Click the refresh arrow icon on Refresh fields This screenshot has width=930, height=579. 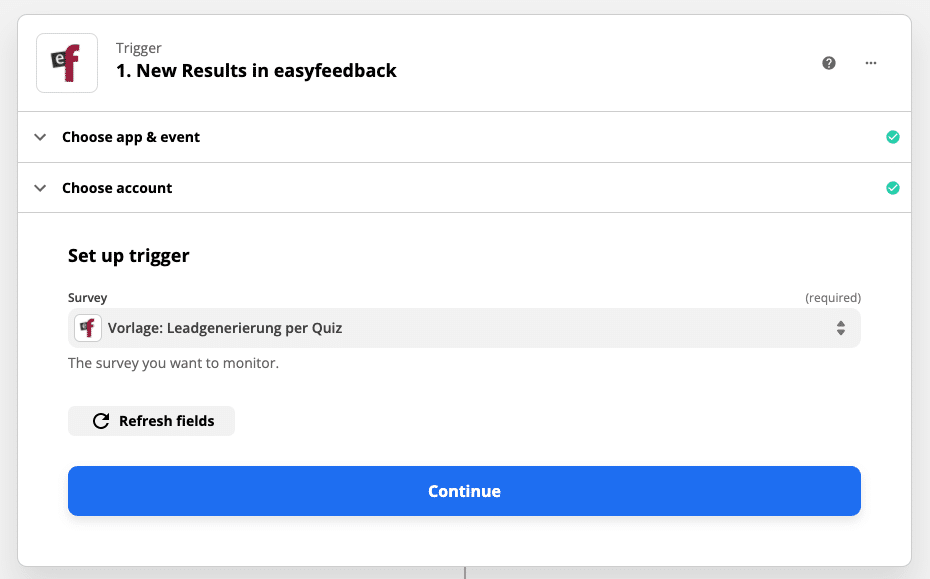coord(101,420)
